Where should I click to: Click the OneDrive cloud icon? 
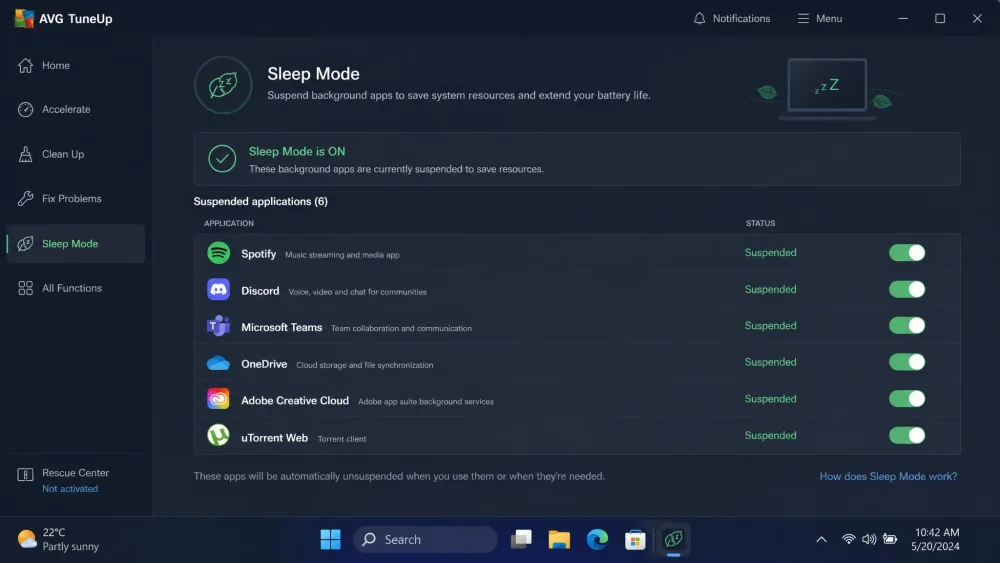(218, 363)
